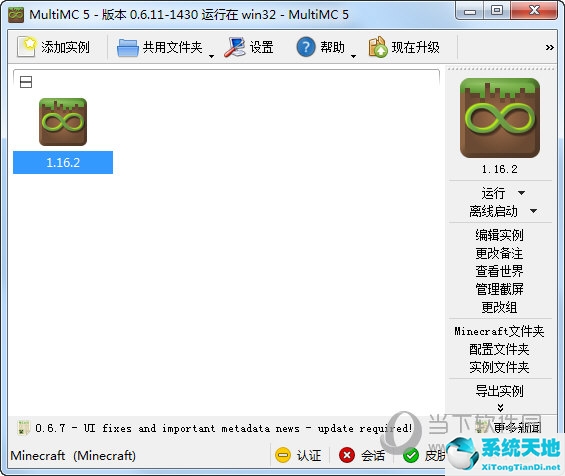The image size is (565, 476).
Task: Collapse the instance group with the minus box
Action: 26,82
